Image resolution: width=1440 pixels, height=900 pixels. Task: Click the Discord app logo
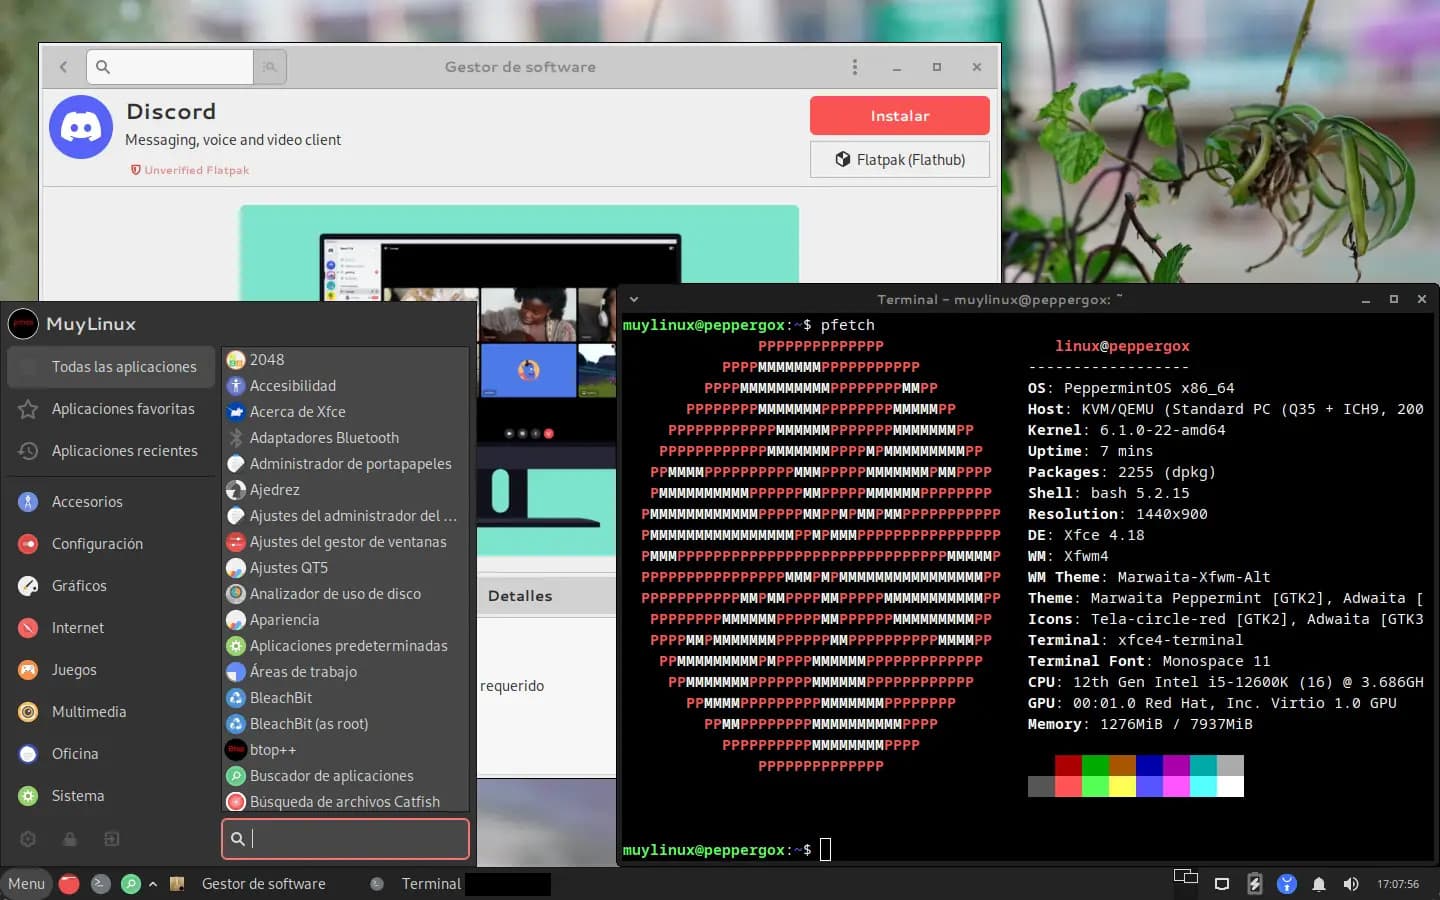pyautogui.click(x=81, y=127)
